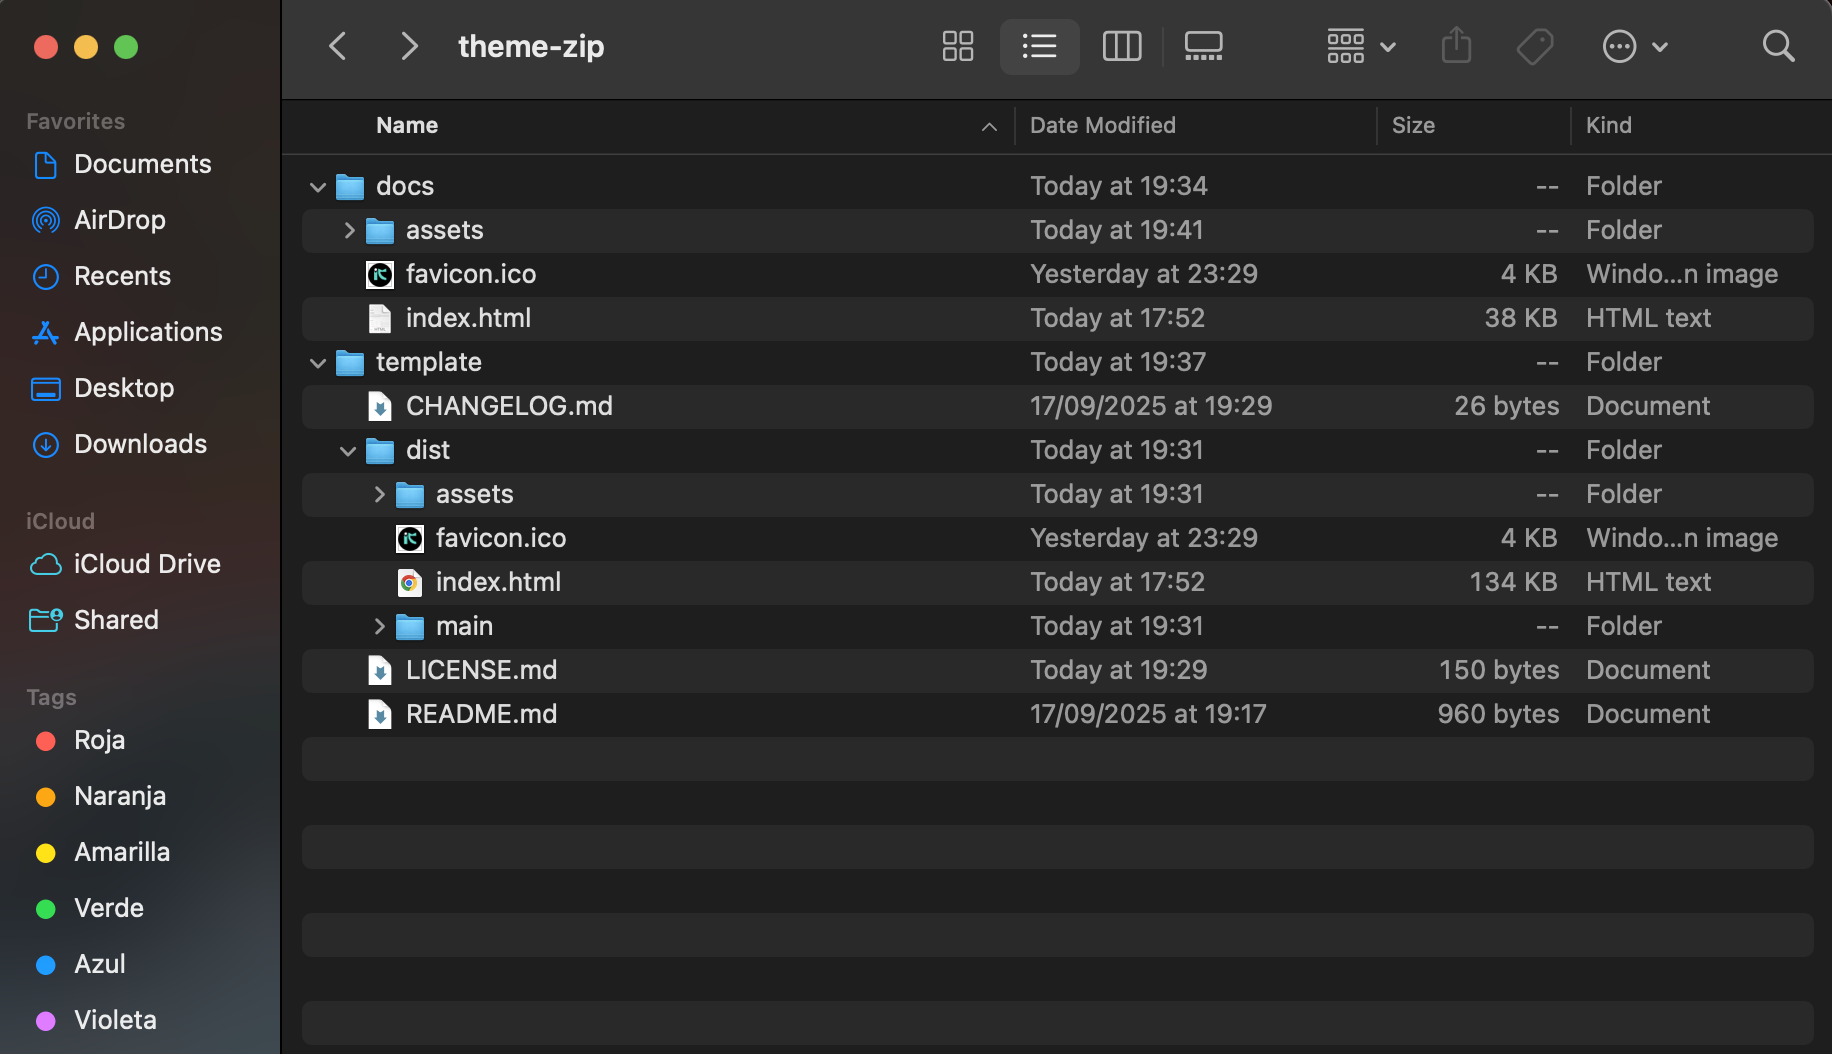Select the template folder icon
This screenshot has width=1832, height=1054.
[x=349, y=362]
